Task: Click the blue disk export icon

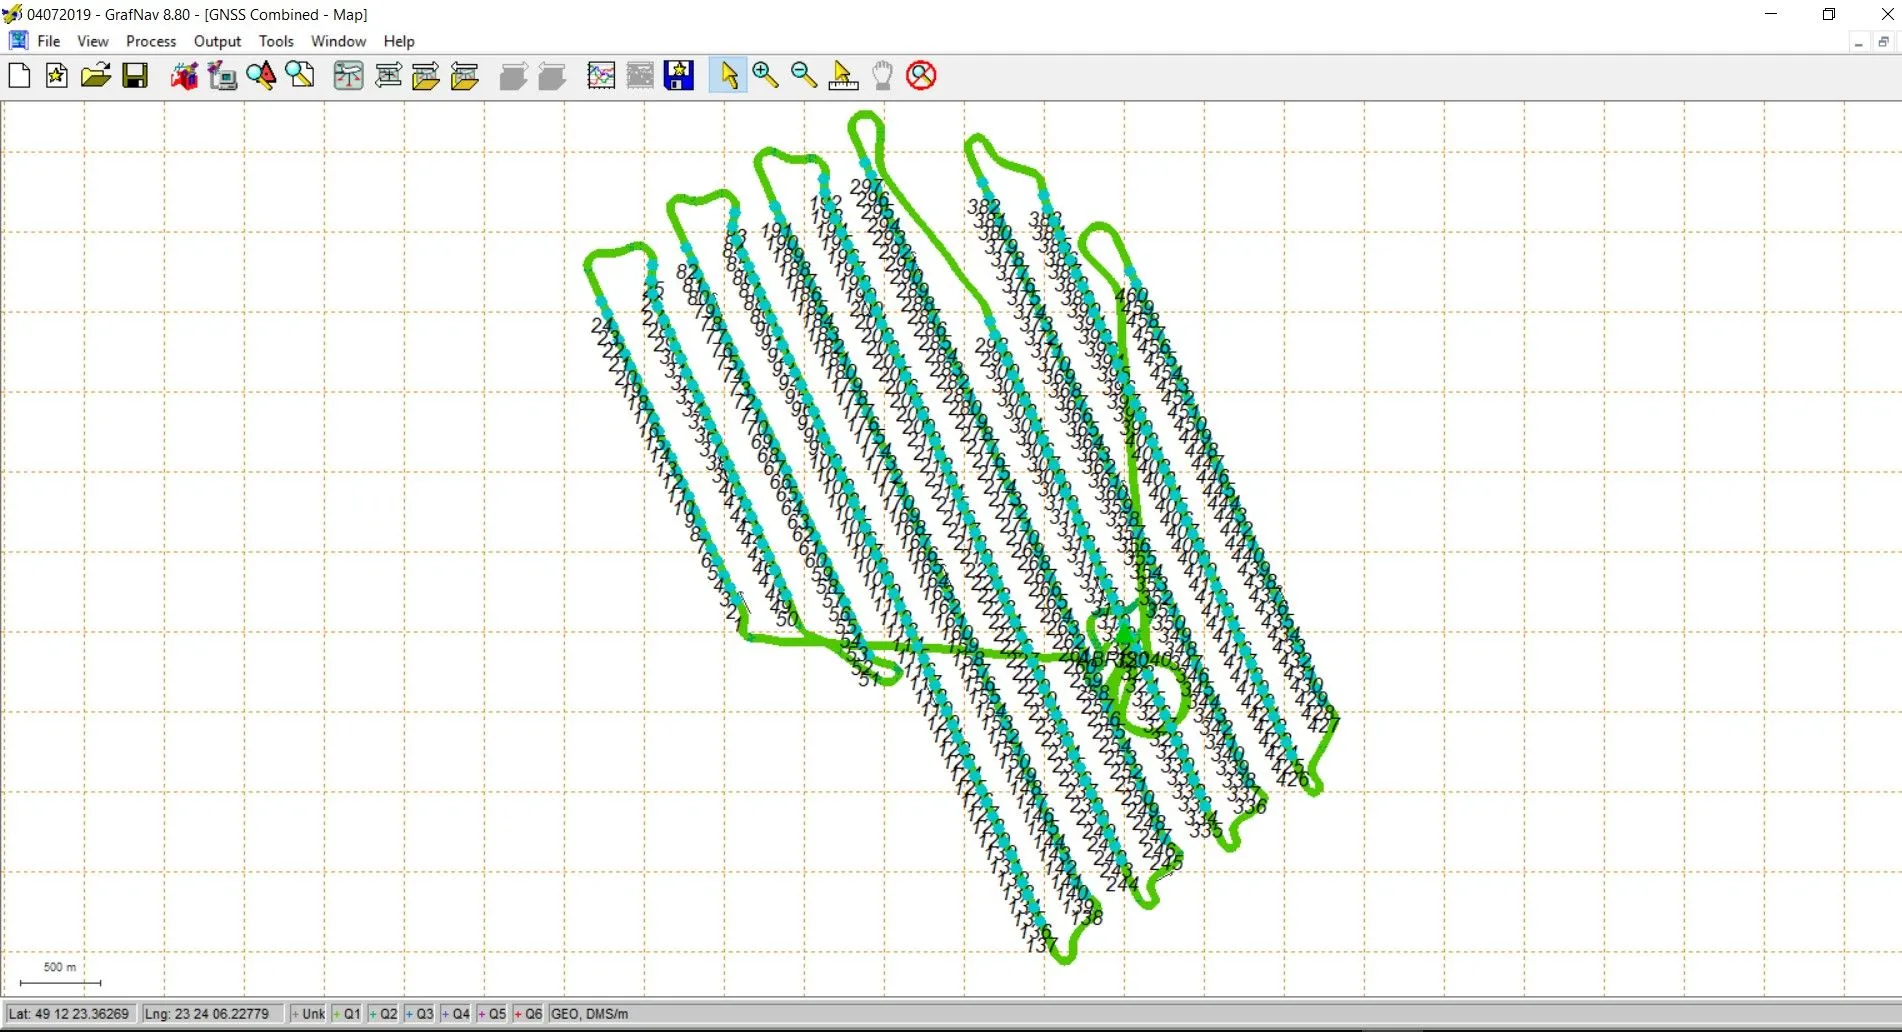Action: click(679, 76)
